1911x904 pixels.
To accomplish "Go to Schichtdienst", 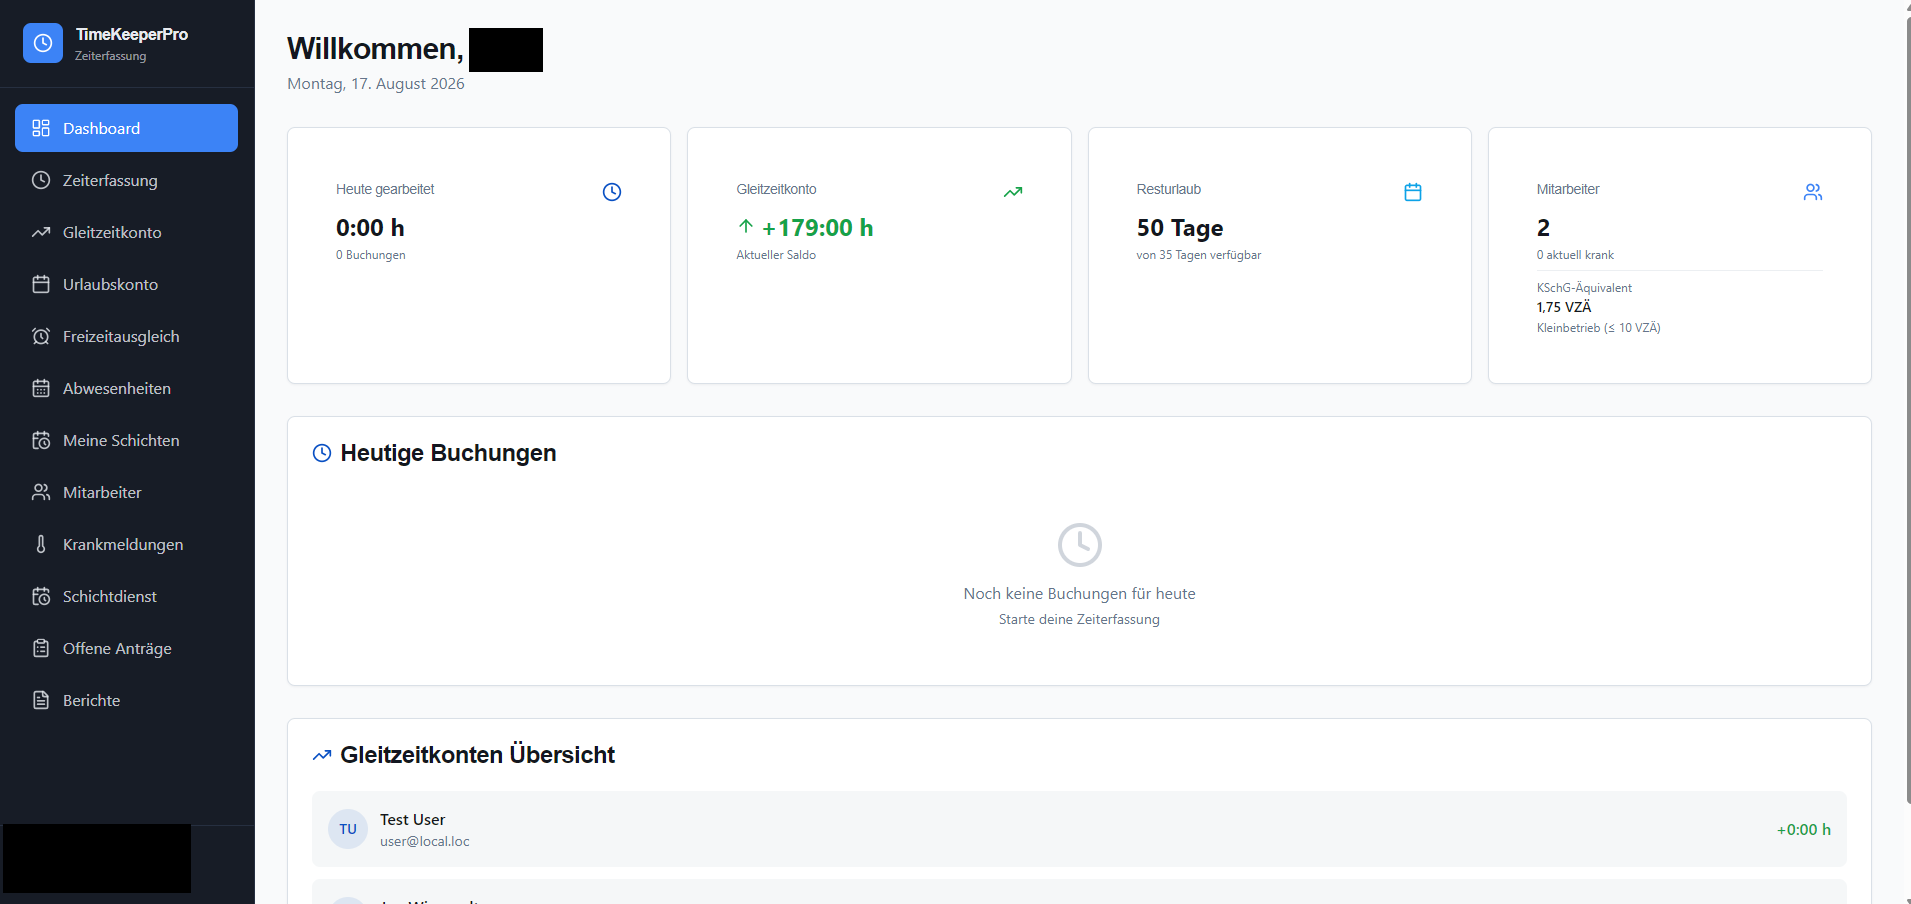I will 126,596.
